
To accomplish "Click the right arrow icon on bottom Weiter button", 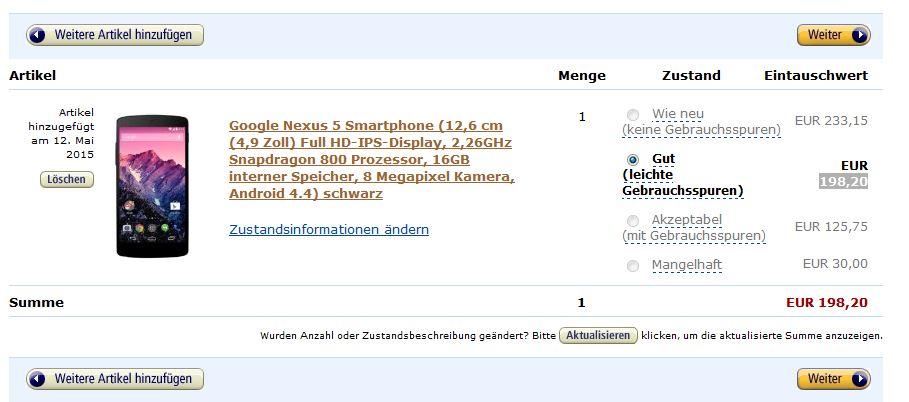I will coord(859,379).
